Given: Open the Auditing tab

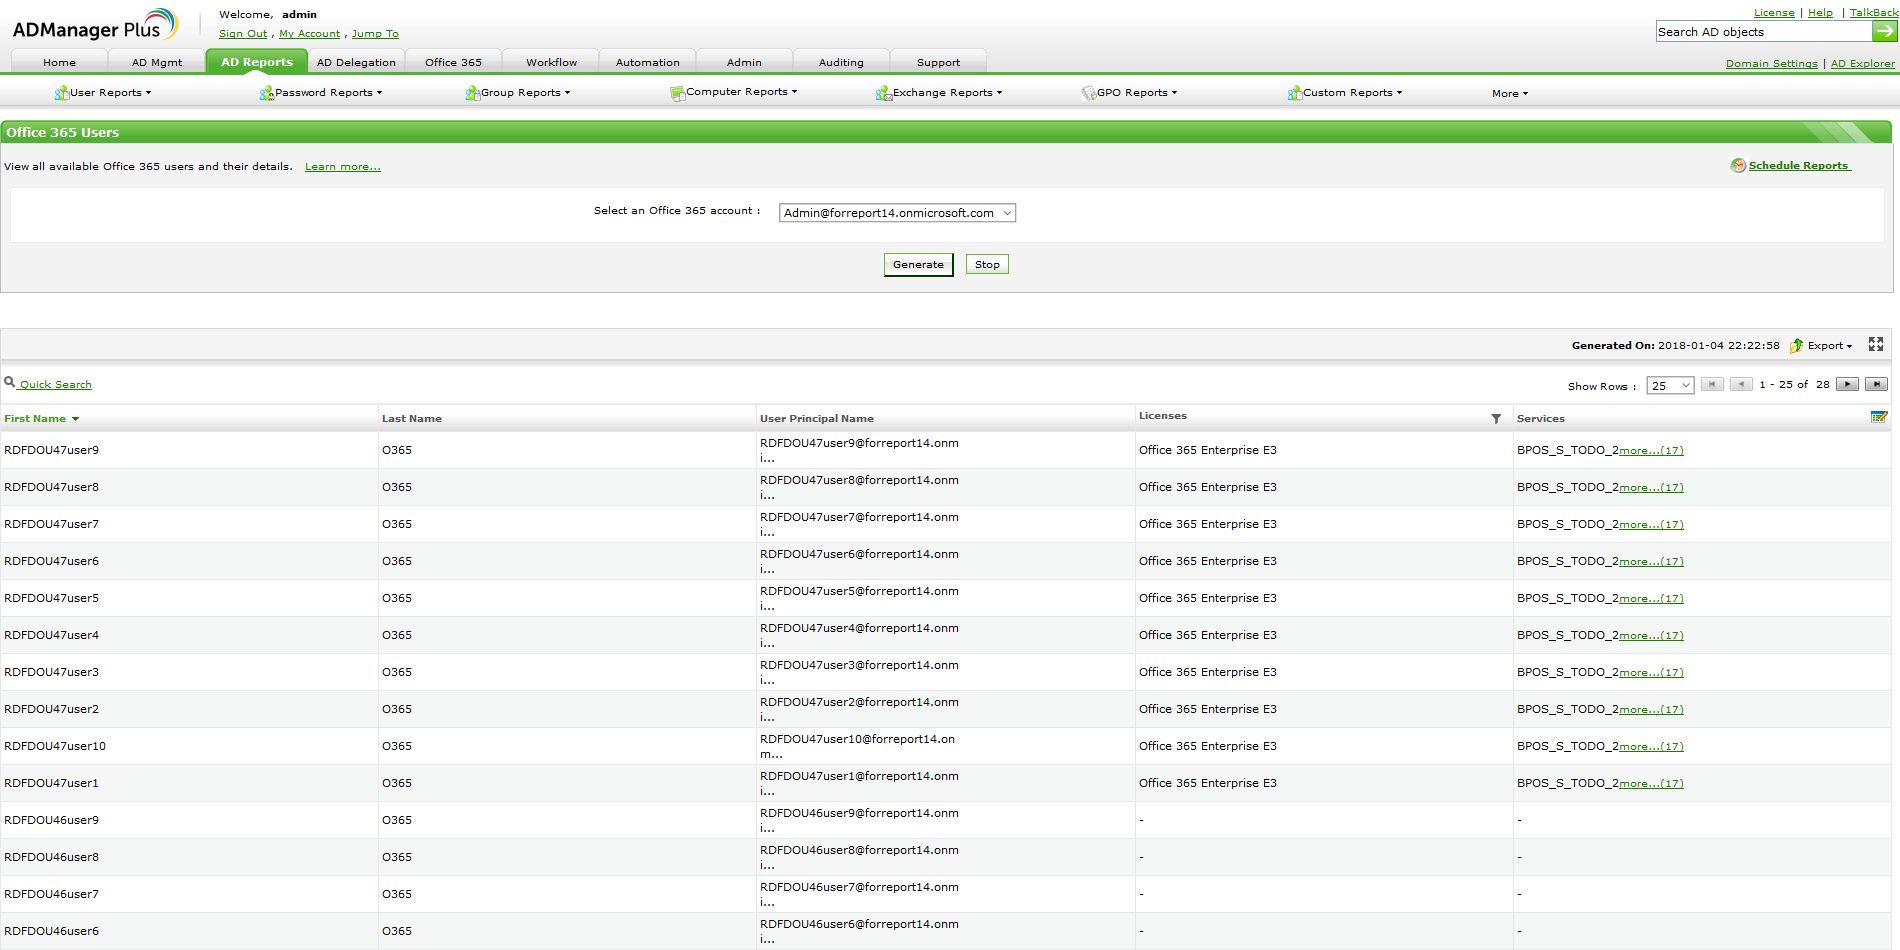Looking at the screenshot, I should [x=841, y=62].
